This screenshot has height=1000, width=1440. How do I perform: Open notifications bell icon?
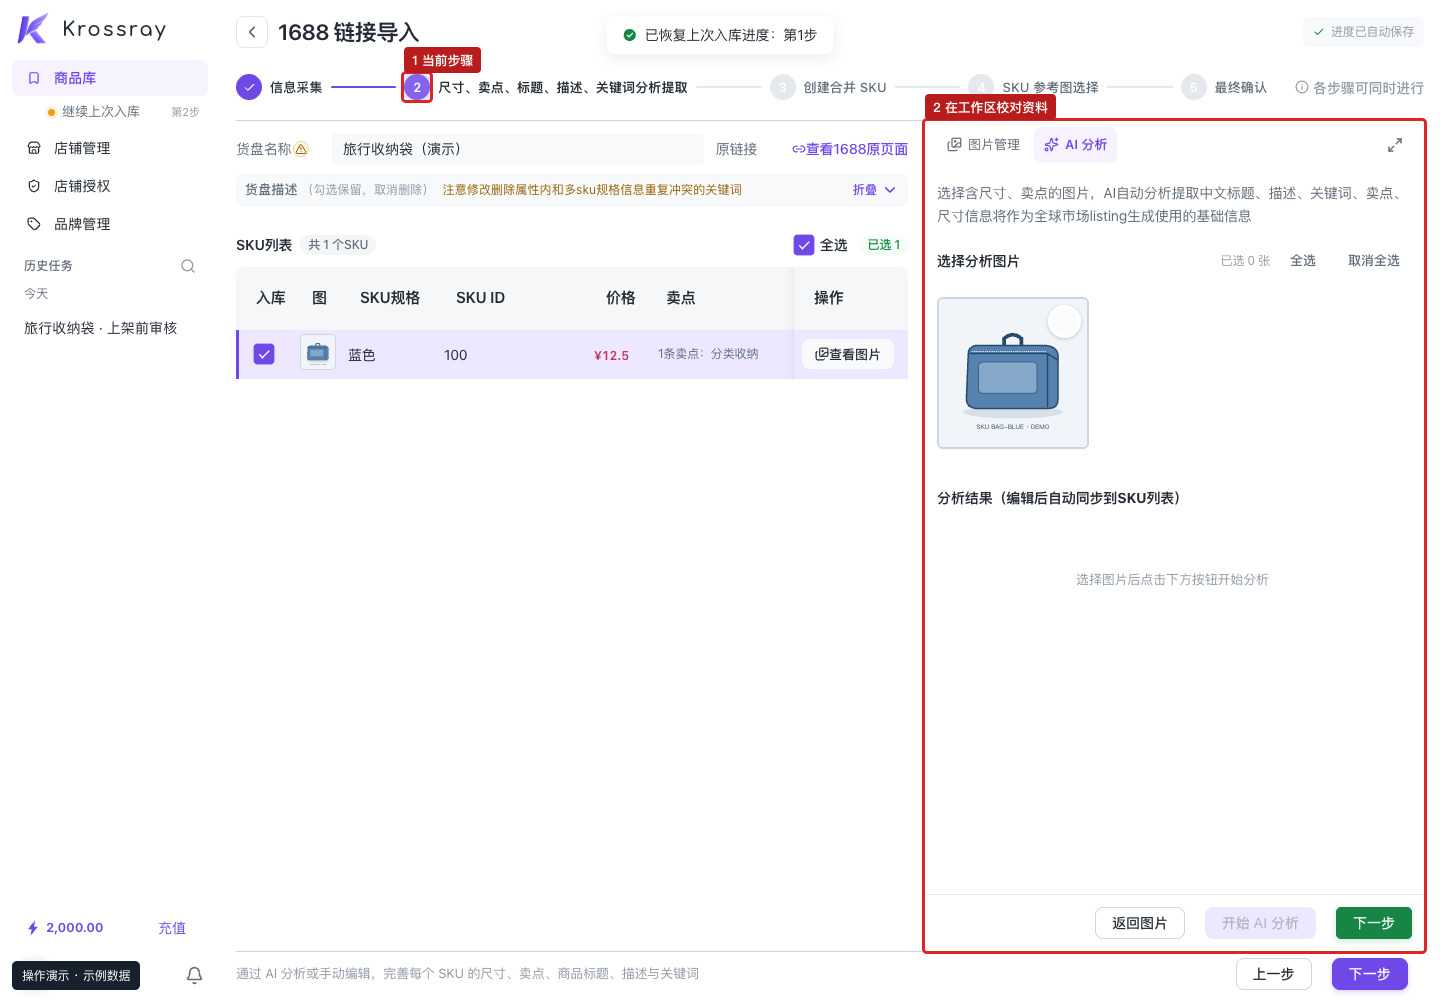tap(195, 975)
